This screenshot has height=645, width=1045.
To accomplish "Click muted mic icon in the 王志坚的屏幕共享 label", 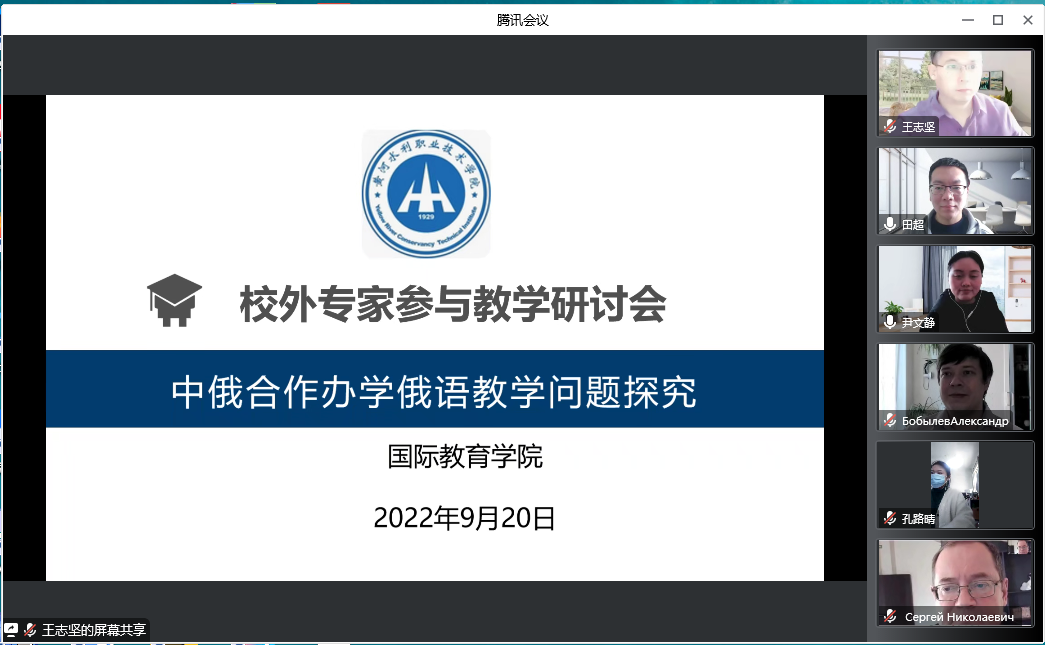I will (x=30, y=630).
